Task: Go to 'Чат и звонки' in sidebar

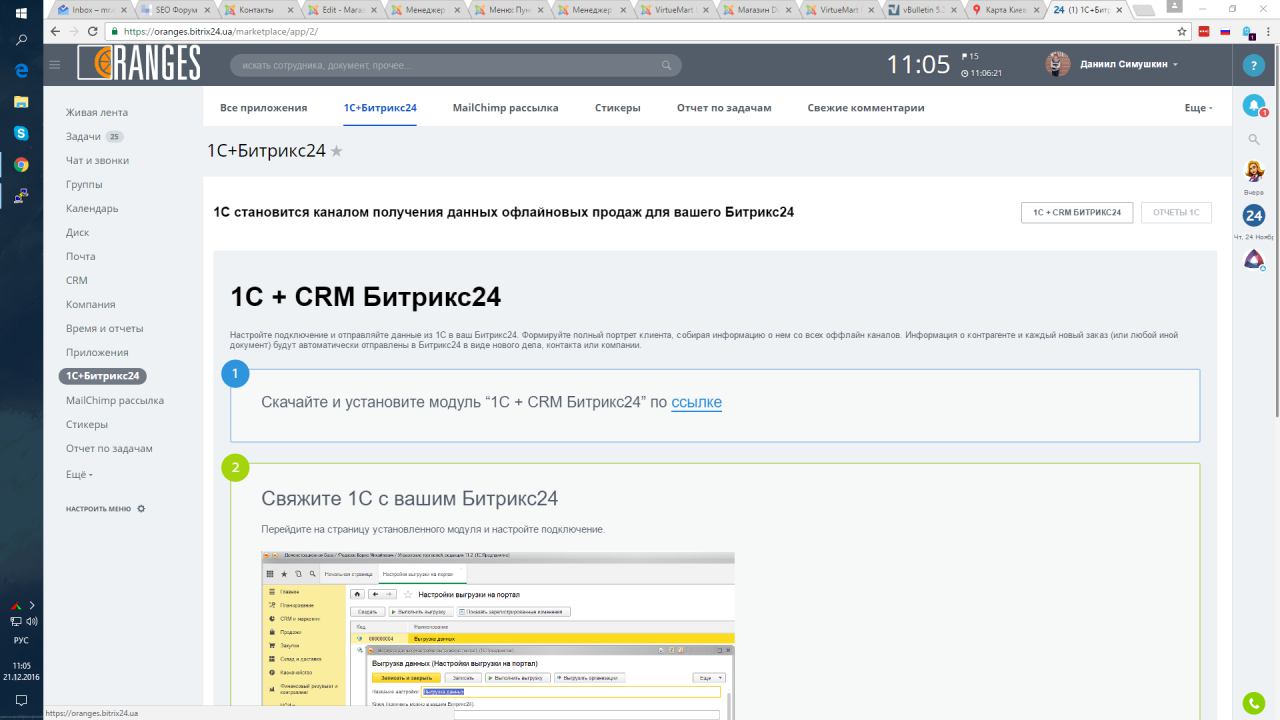Action: pos(97,160)
